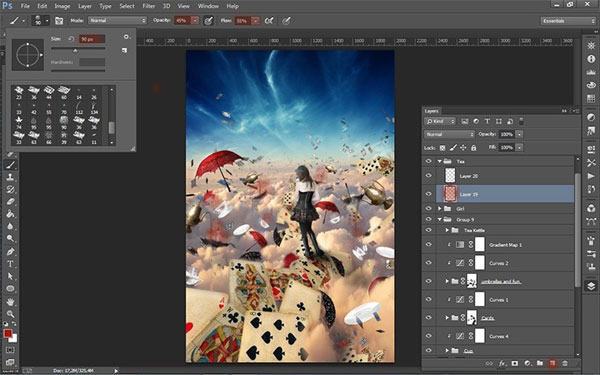This screenshot has height=375, width=600.
Task: Enable airbrush mode icon
Action: (269, 21)
